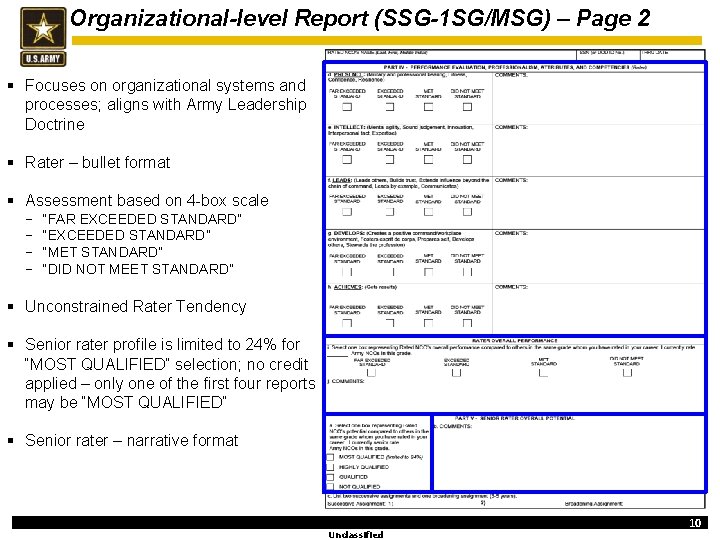Check FAR EXCEEDED STANDARD in Rater Overall Performance

point(371,373)
